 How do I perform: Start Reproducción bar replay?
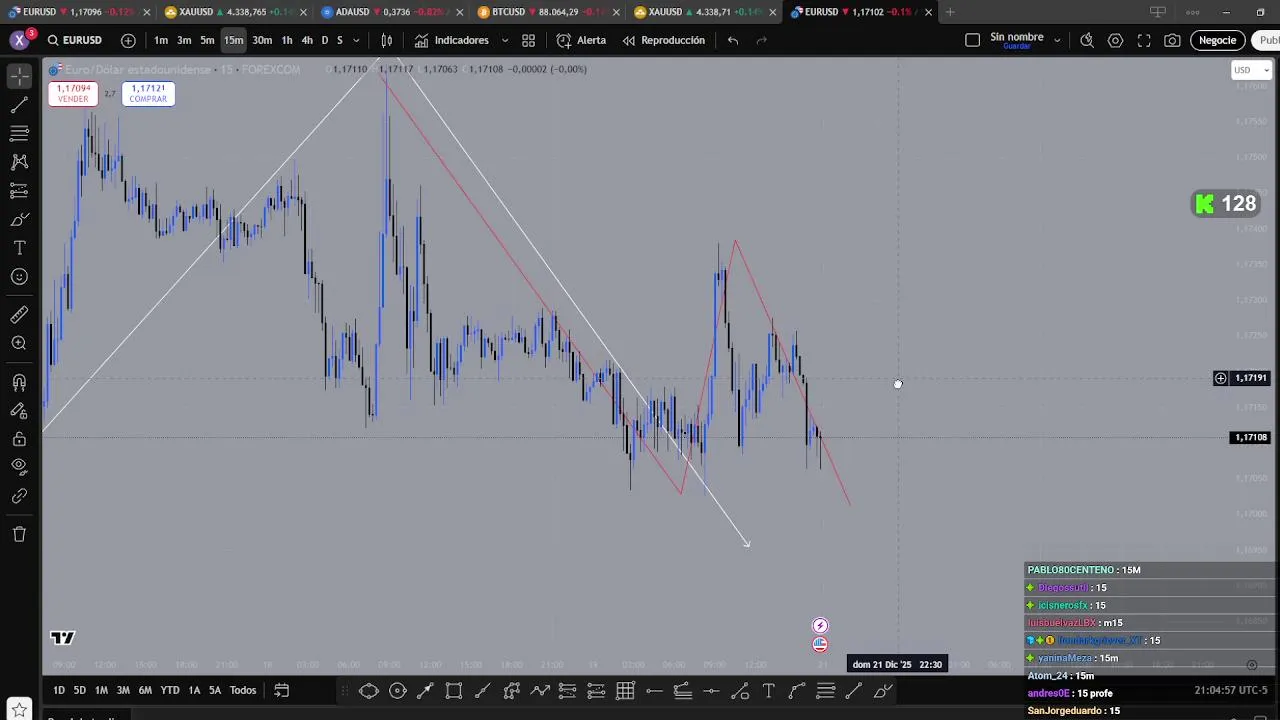[663, 40]
